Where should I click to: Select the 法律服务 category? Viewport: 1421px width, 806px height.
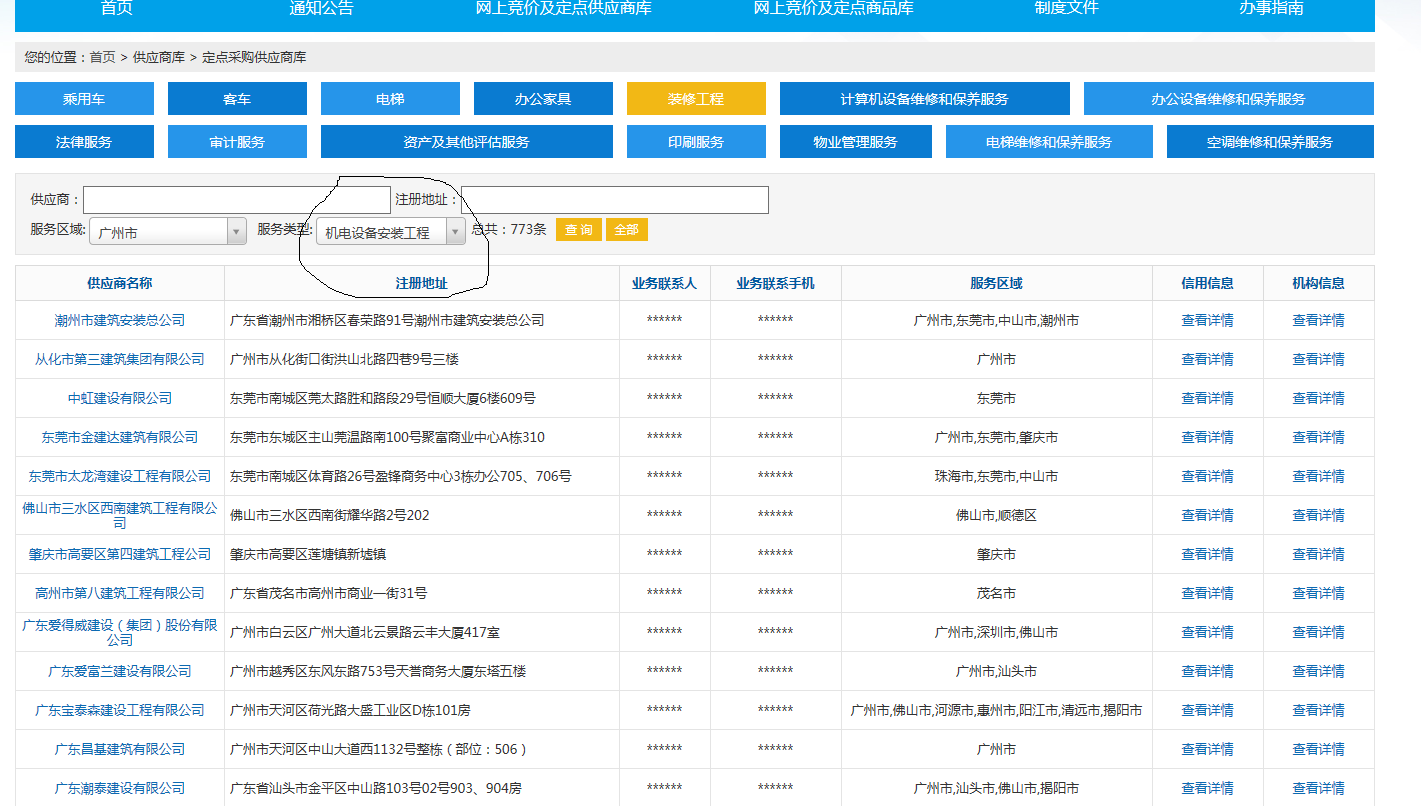[83, 141]
